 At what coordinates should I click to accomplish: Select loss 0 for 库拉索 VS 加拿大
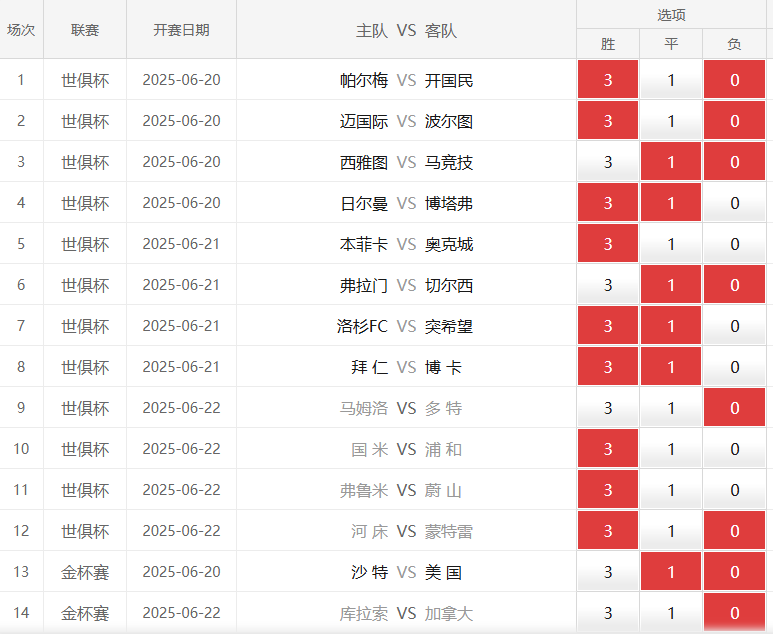(735, 612)
